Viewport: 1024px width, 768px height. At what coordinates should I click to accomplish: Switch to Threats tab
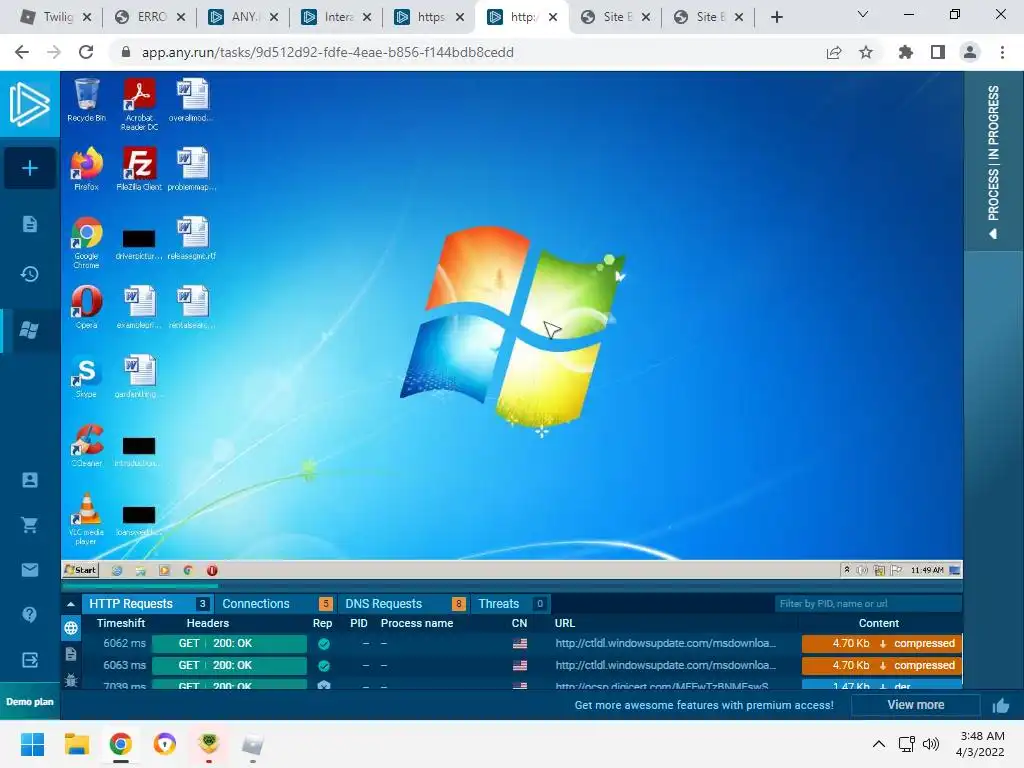[x=511, y=604]
